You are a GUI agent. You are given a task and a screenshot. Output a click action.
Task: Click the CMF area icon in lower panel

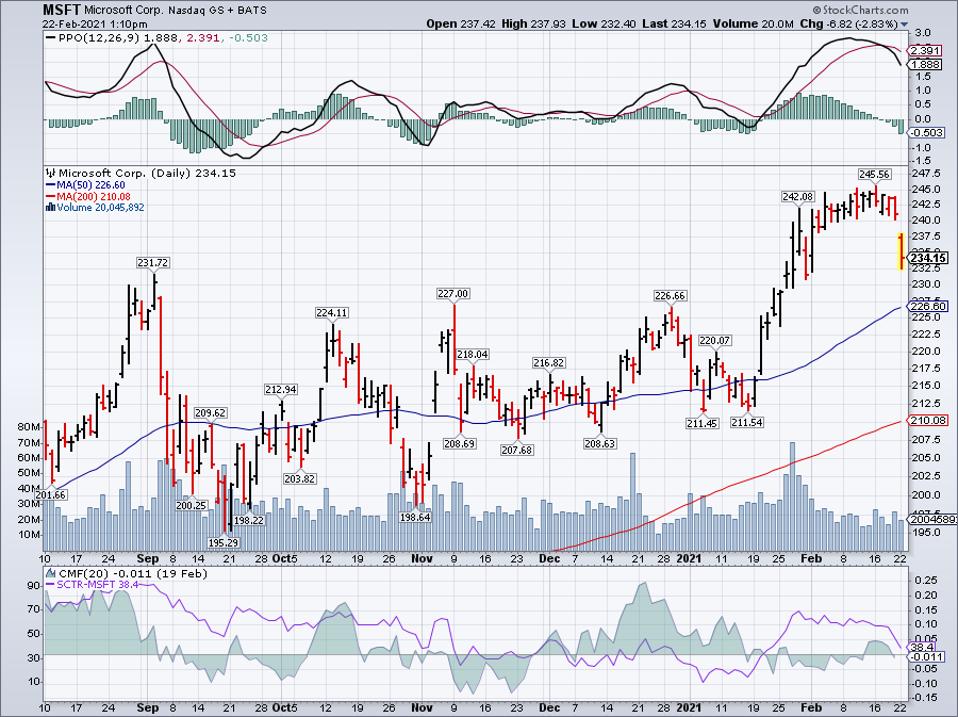pyautogui.click(x=51, y=573)
